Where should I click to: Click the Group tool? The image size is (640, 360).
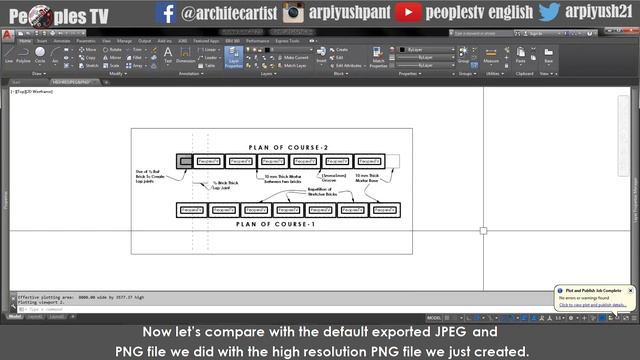click(463, 55)
